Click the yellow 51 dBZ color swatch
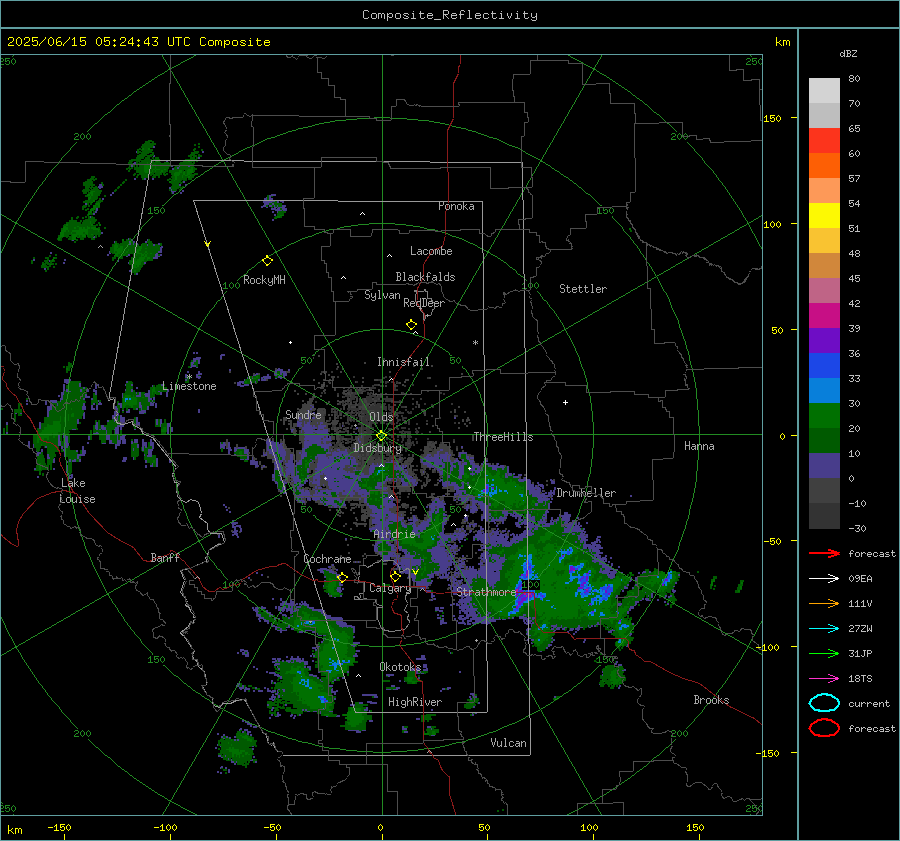Viewport: 900px width, 841px height. click(x=824, y=216)
